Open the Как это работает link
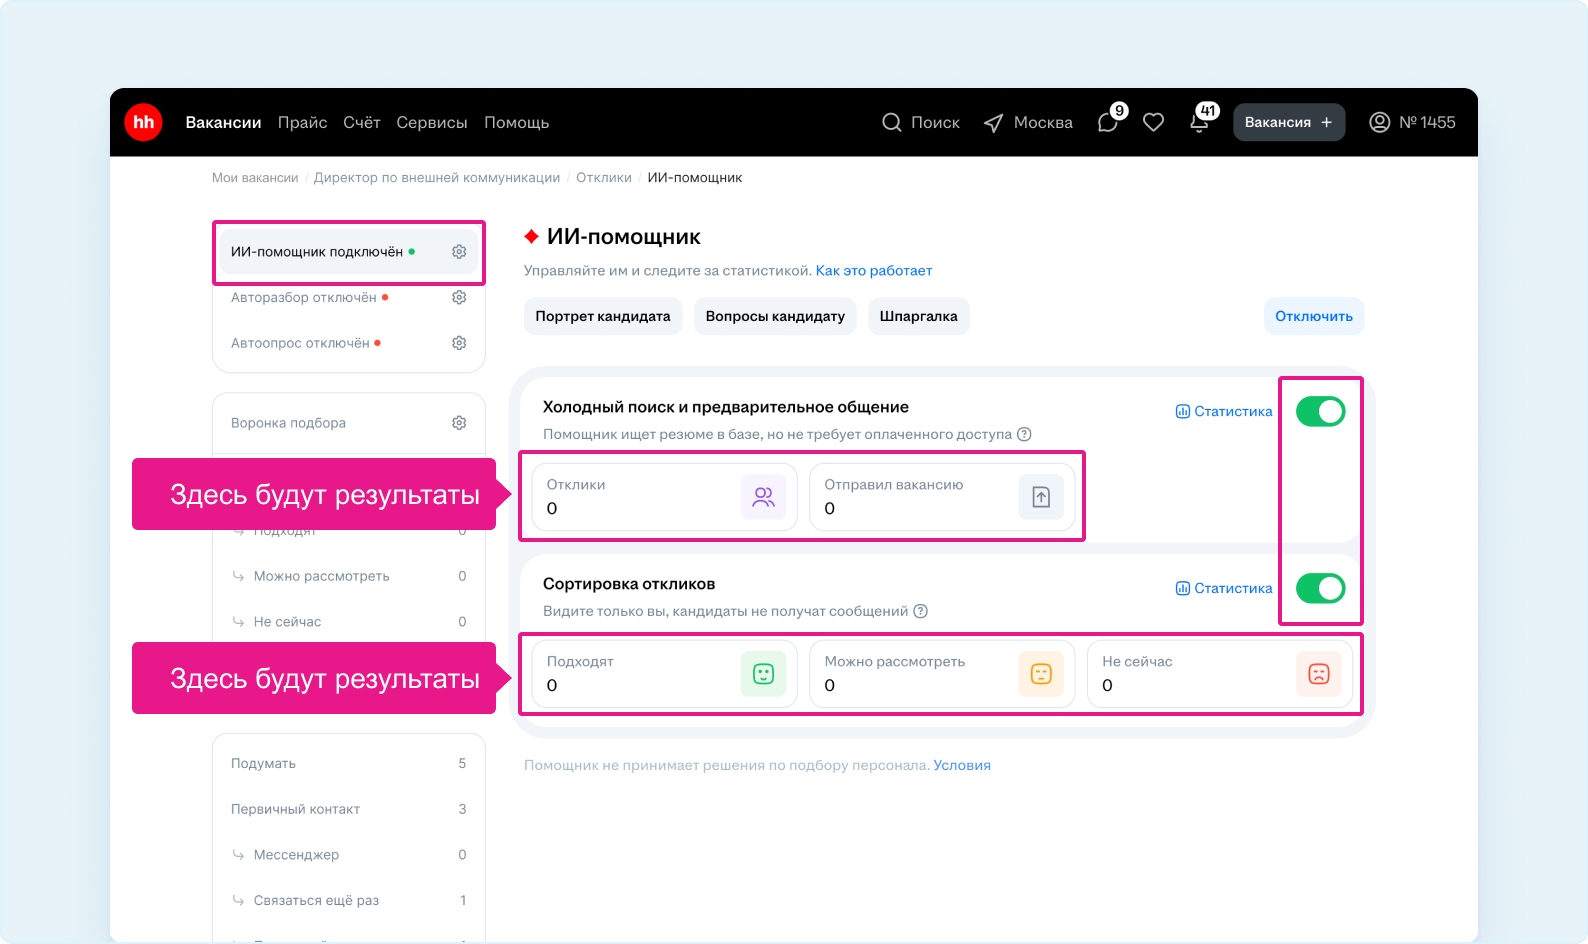 pyautogui.click(x=873, y=270)
